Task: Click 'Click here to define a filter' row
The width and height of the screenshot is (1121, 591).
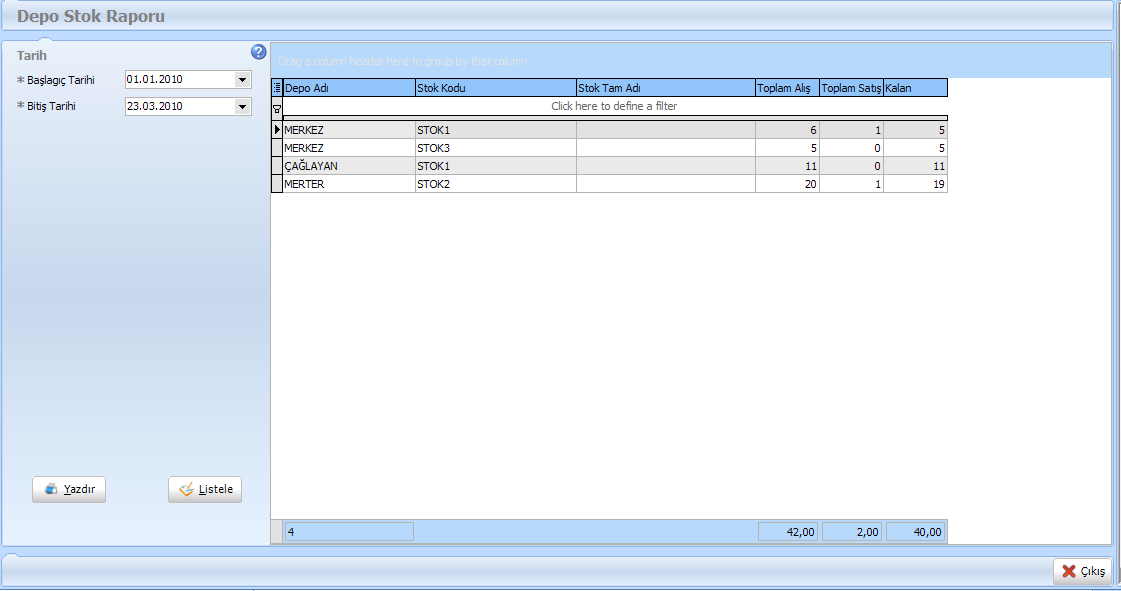Action: [614, 106]
